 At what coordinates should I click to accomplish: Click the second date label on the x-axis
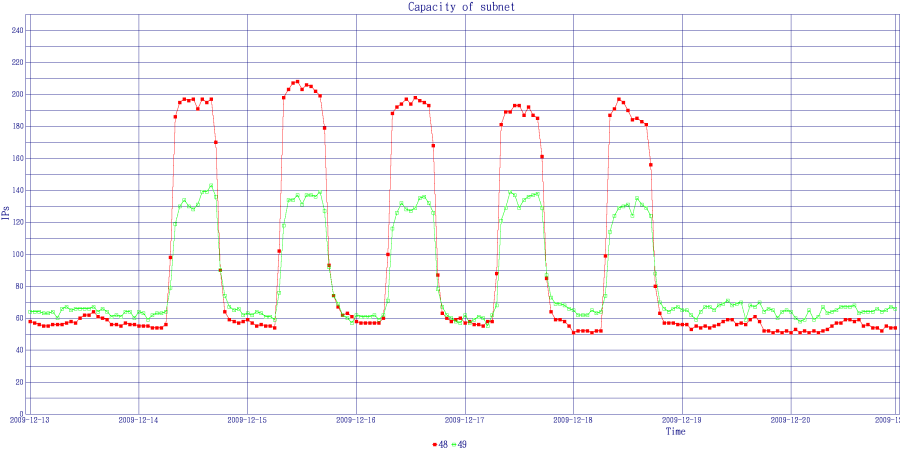coord(138,422)
